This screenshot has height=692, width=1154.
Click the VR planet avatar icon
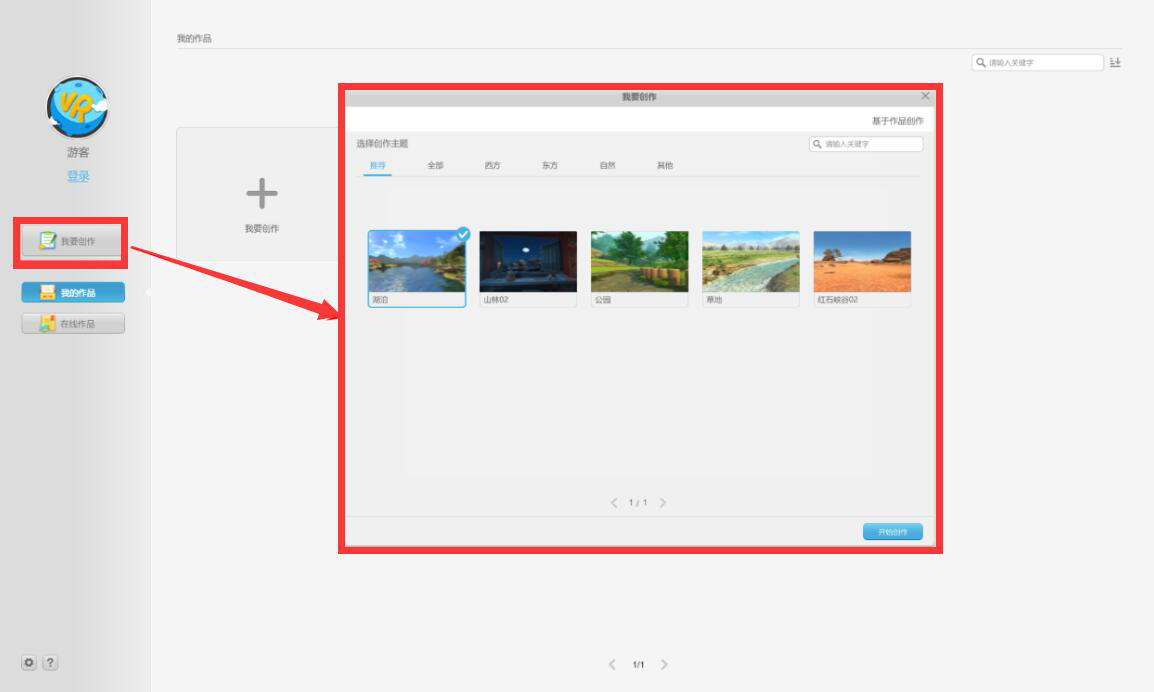(x=77, y=107)
